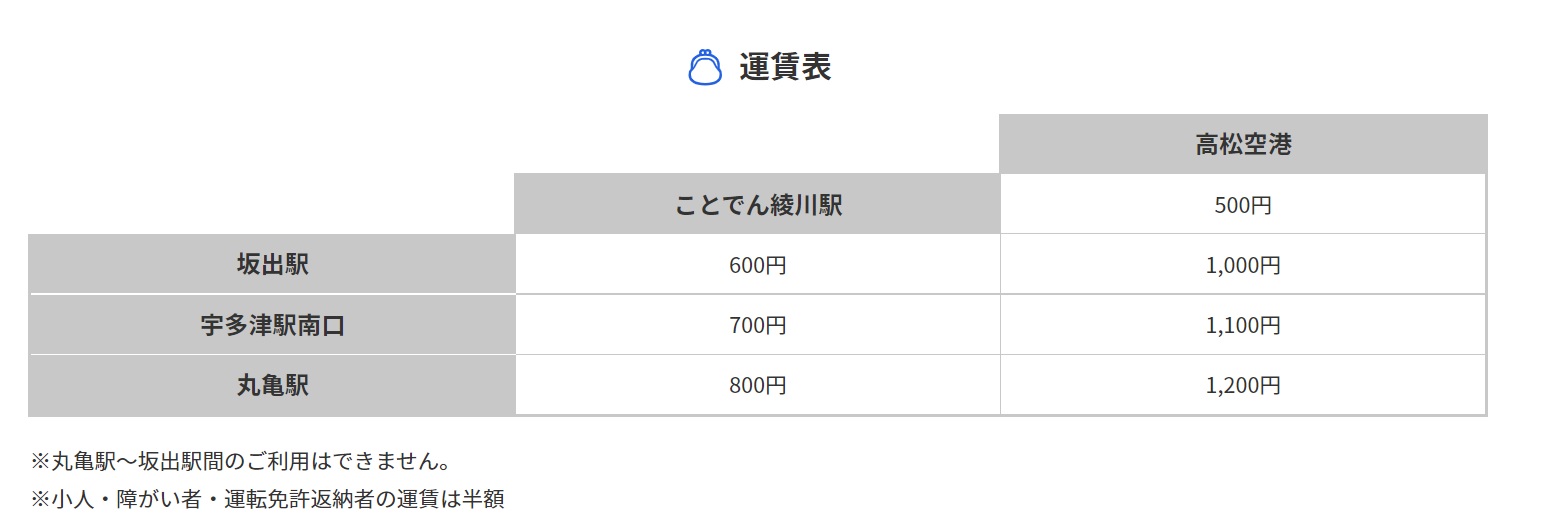The image size is (1565, 522).
Task: Click the word 半額 in the footnote
Action: 482,498
